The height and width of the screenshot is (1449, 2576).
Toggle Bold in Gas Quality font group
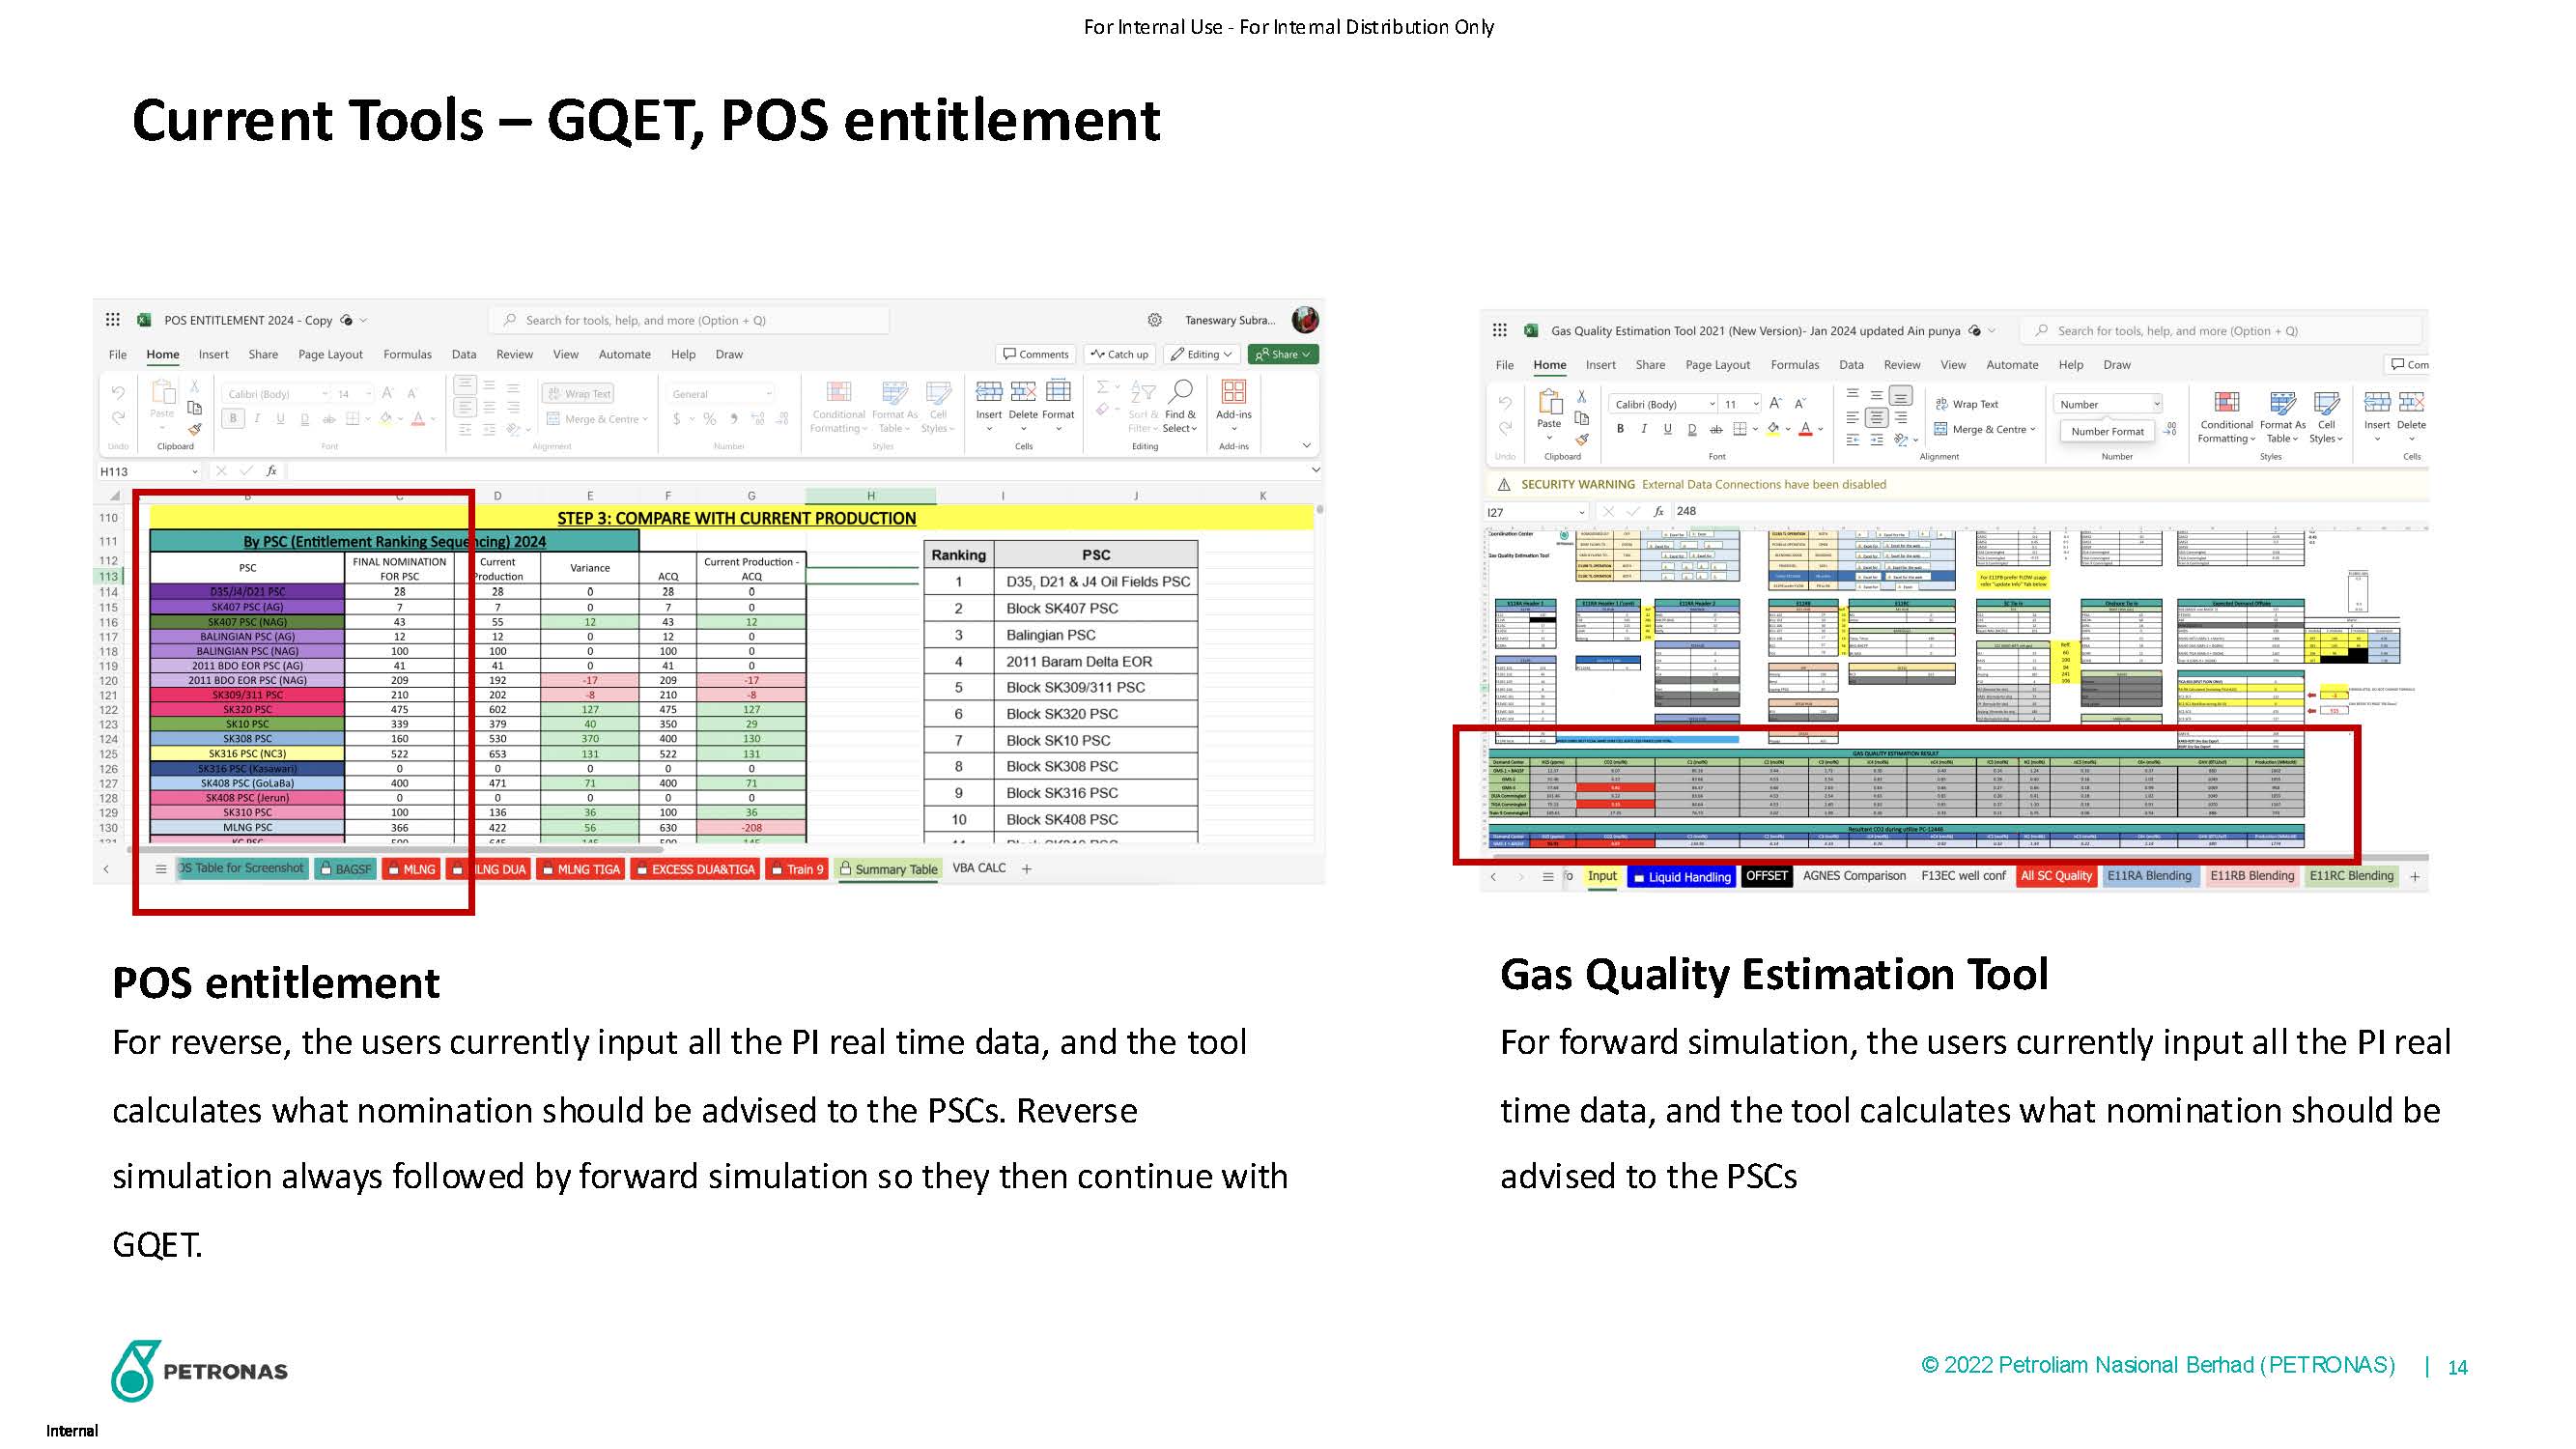coord(1620,429)
